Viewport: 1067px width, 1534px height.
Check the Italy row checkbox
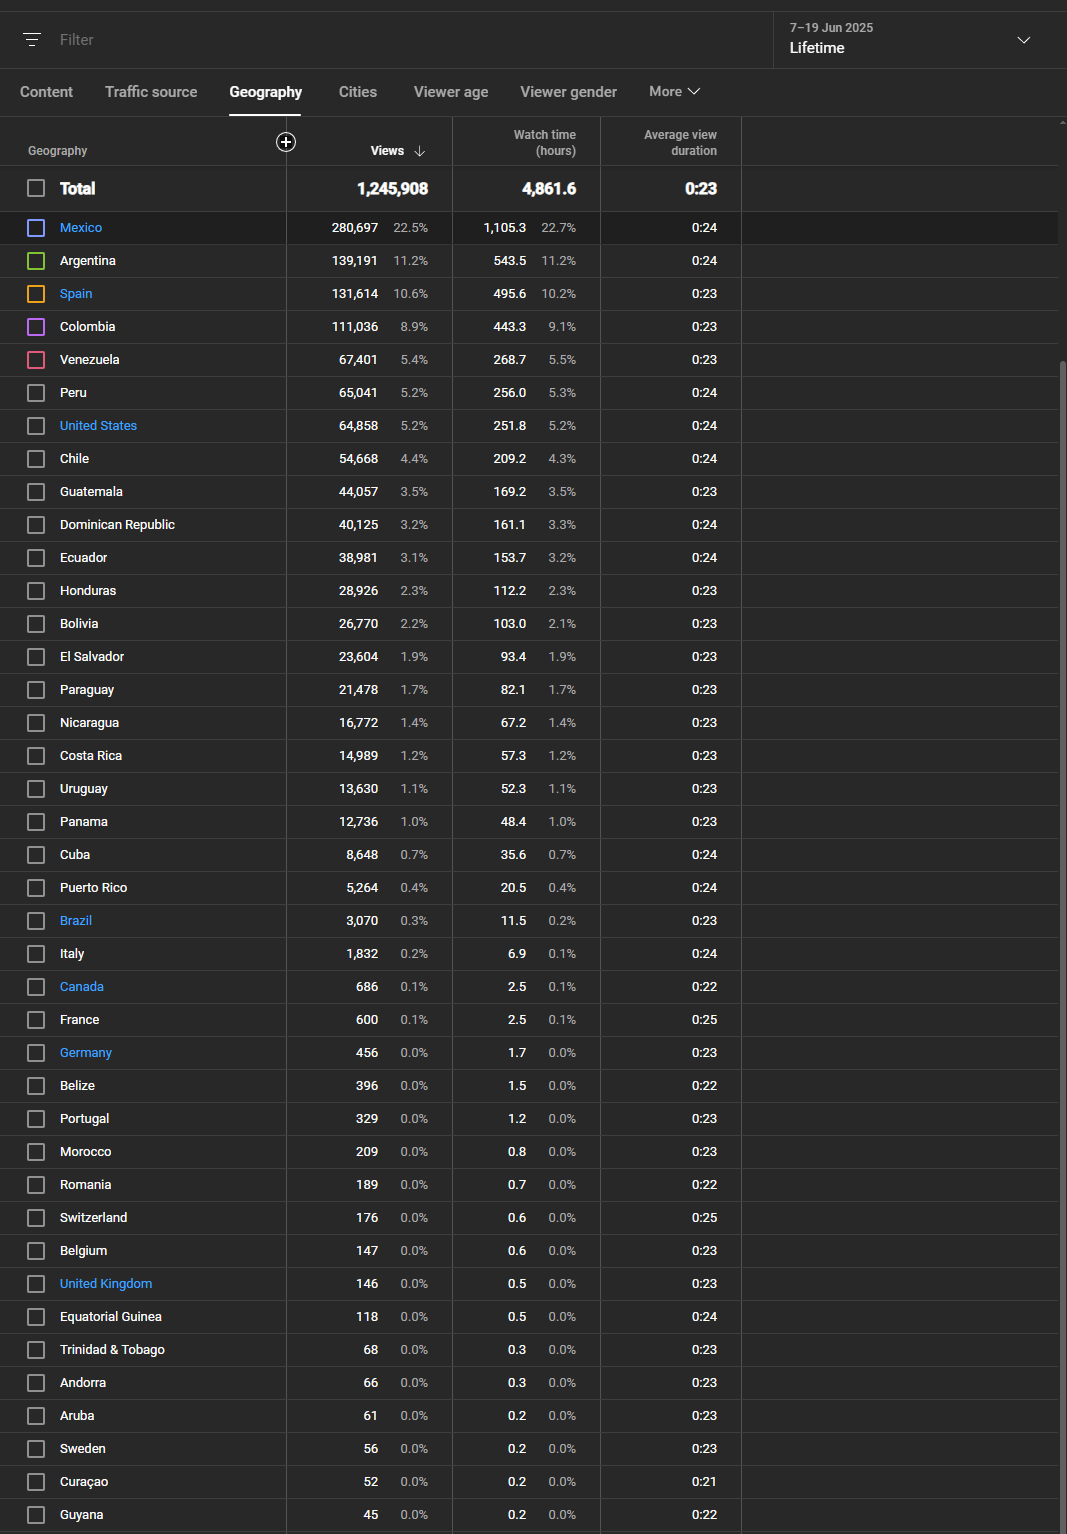pos(36,954)
